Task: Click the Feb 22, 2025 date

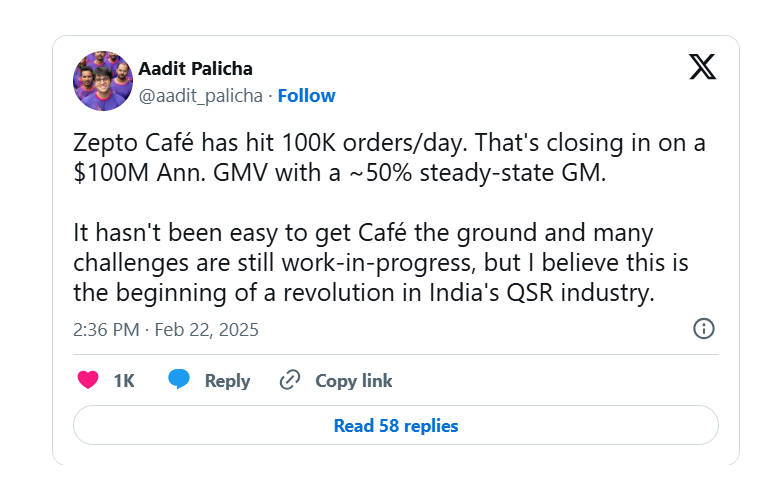Action: (x=207, y=329)
